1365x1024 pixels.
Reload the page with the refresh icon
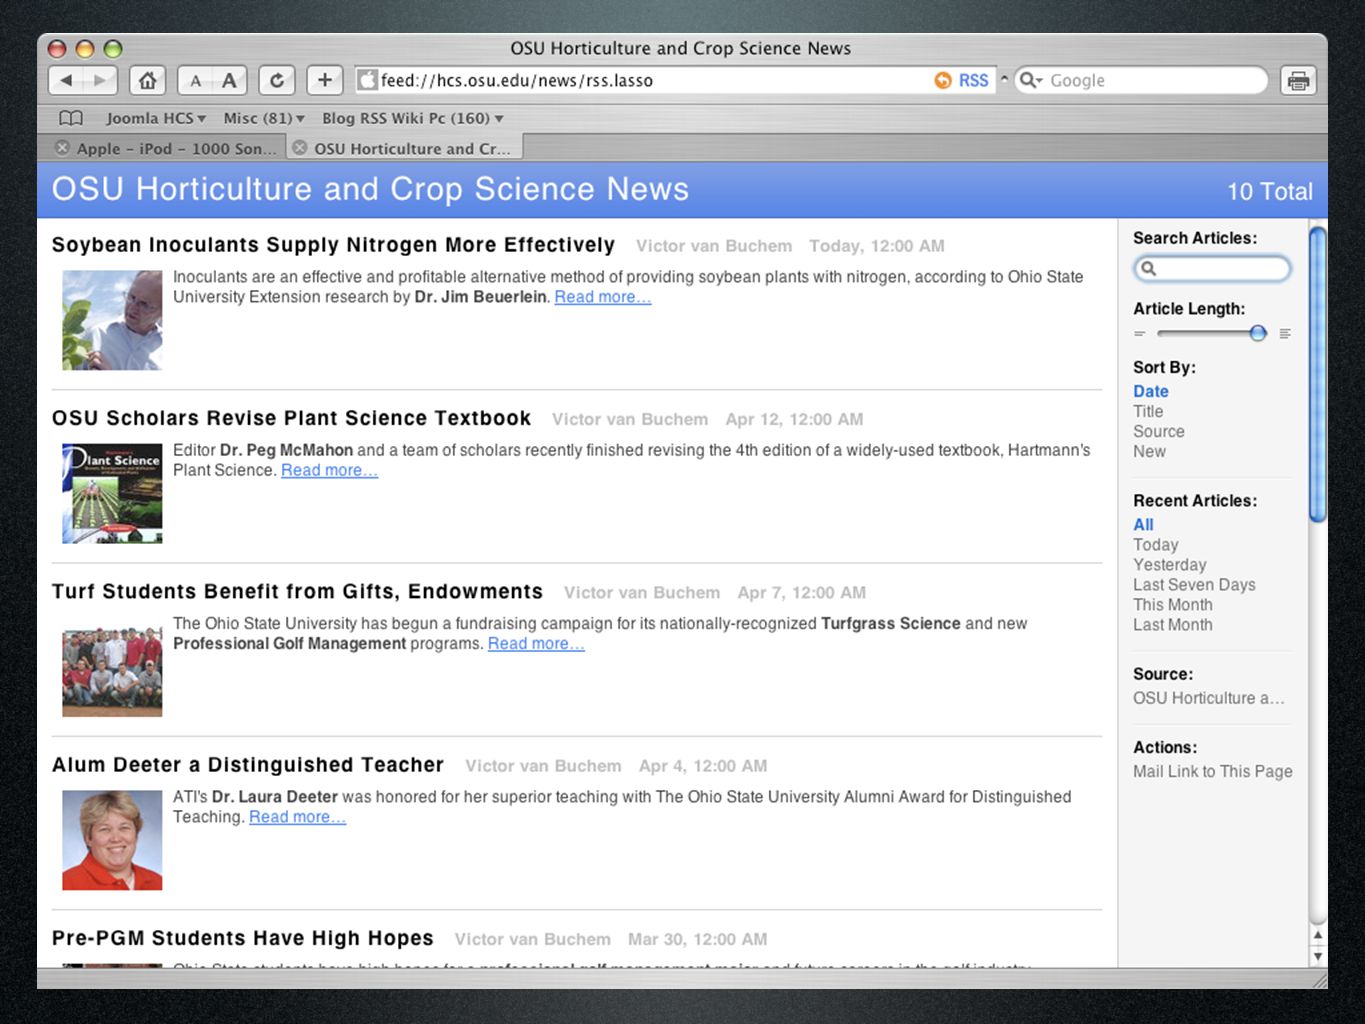(x=277, y=80)
